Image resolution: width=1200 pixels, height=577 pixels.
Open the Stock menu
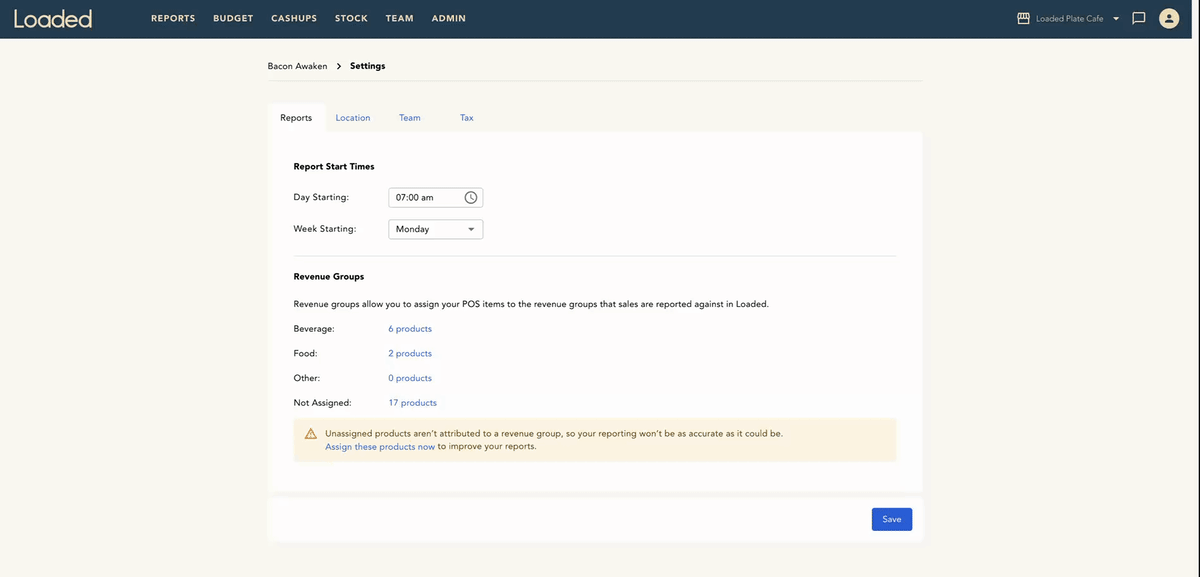(x=351, y=18)
